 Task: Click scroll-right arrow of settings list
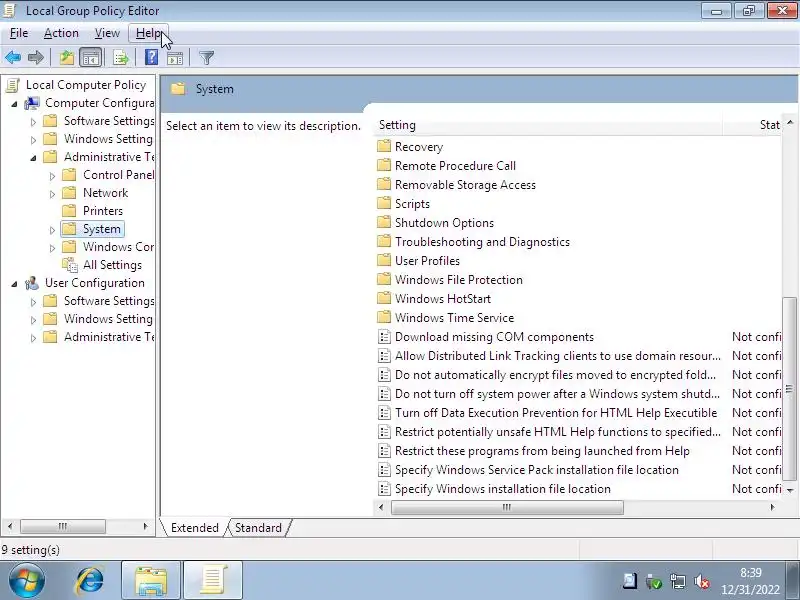[772, 507]
